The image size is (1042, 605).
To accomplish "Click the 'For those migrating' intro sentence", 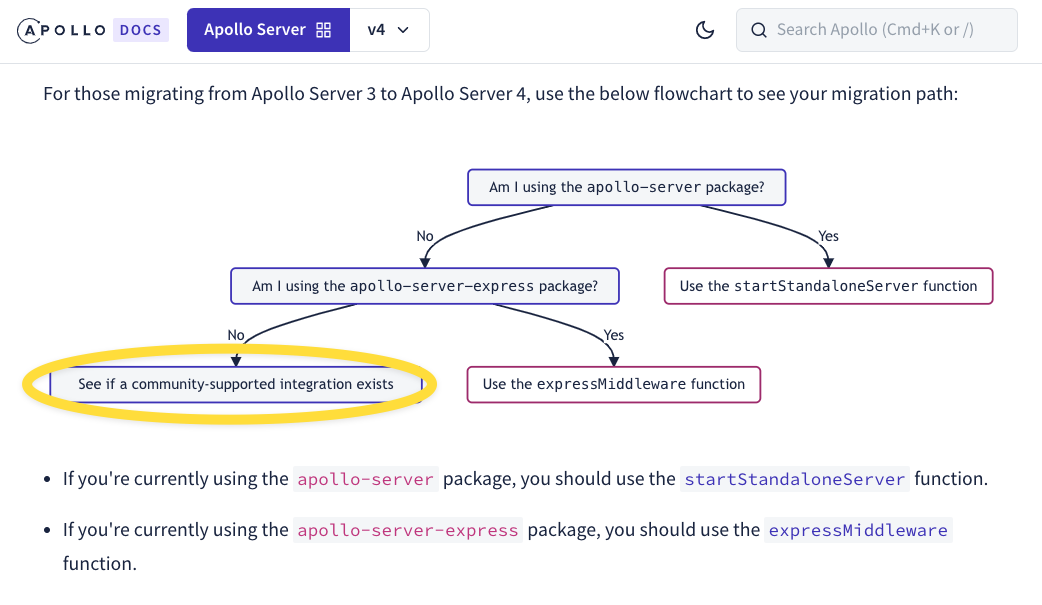I will (500, 94).
